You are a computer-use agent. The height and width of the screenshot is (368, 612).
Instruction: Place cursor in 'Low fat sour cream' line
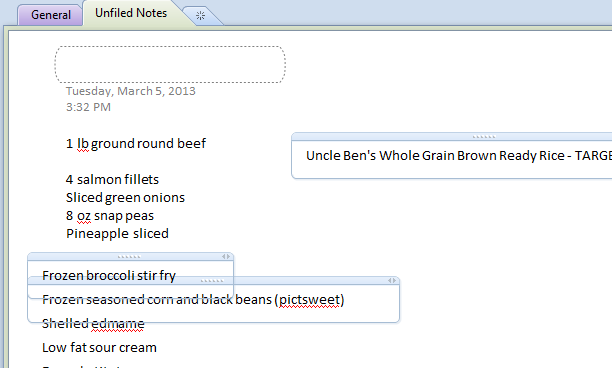point(99,348)
